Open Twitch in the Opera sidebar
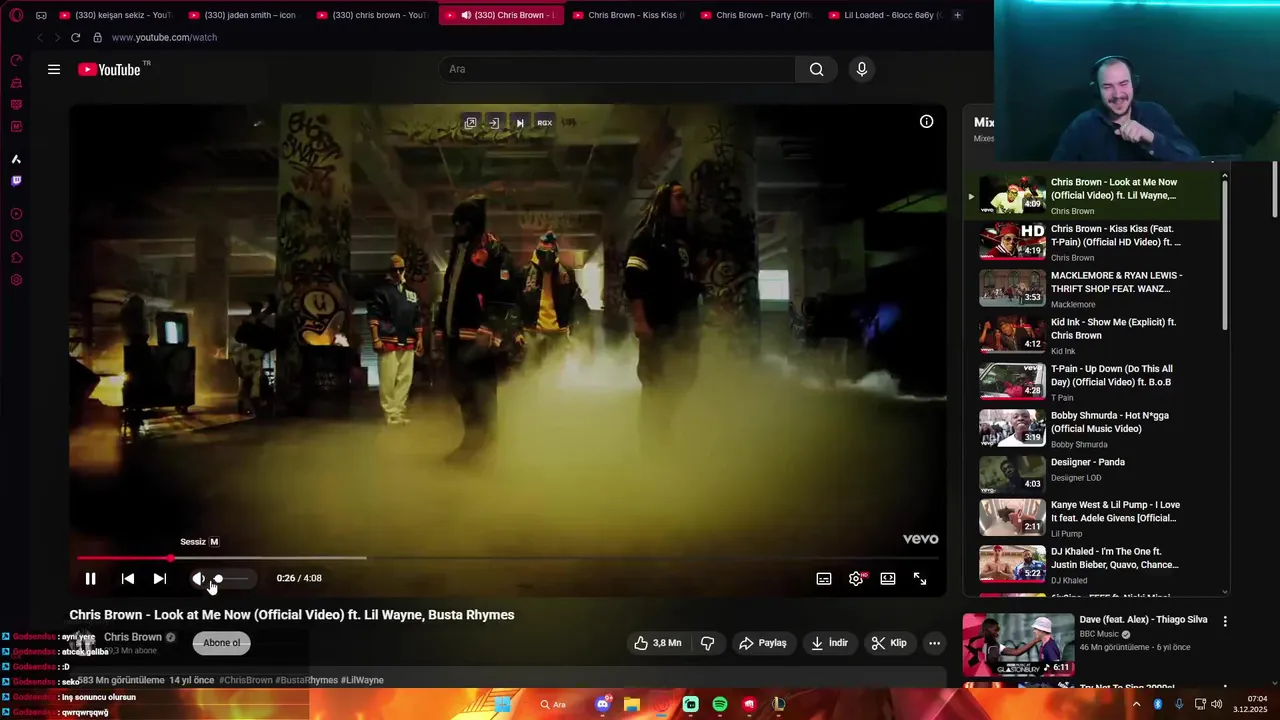 coord(16,181)
